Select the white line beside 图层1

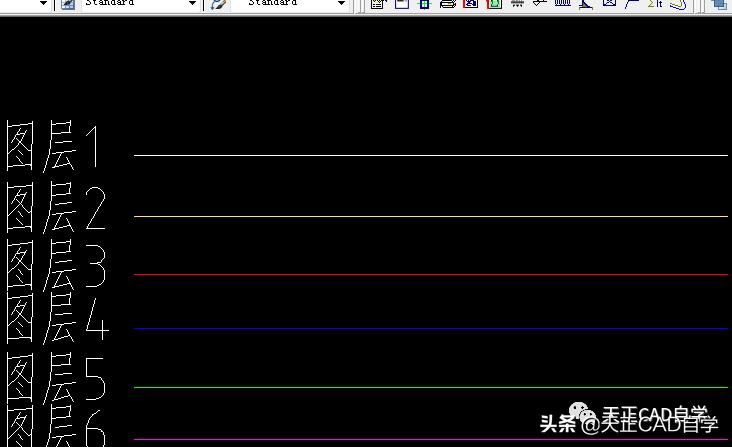(430, 155)
